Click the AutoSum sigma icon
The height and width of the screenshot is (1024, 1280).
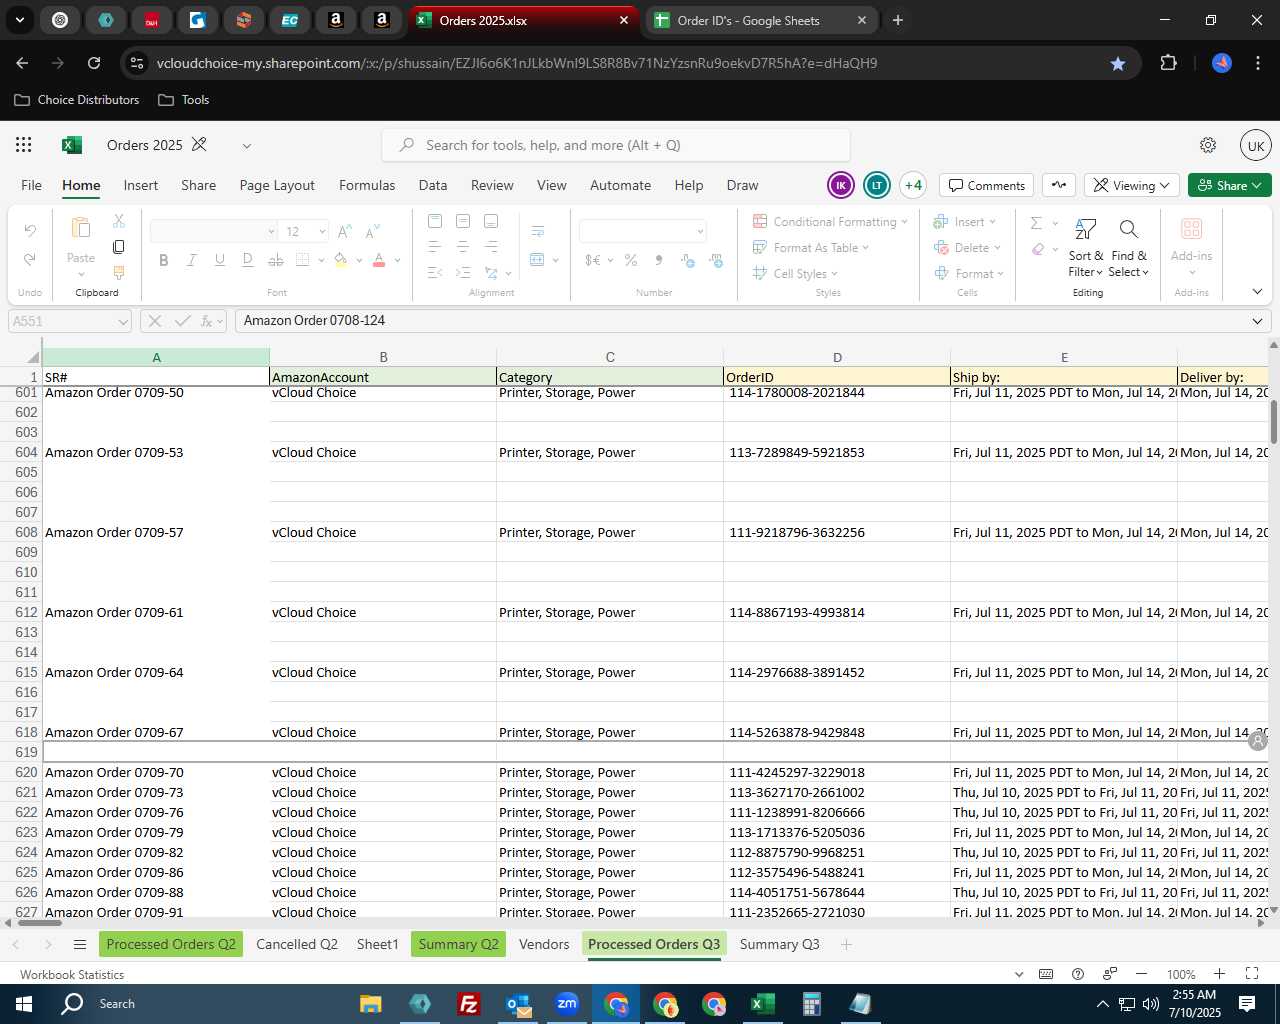(1036, 223)
